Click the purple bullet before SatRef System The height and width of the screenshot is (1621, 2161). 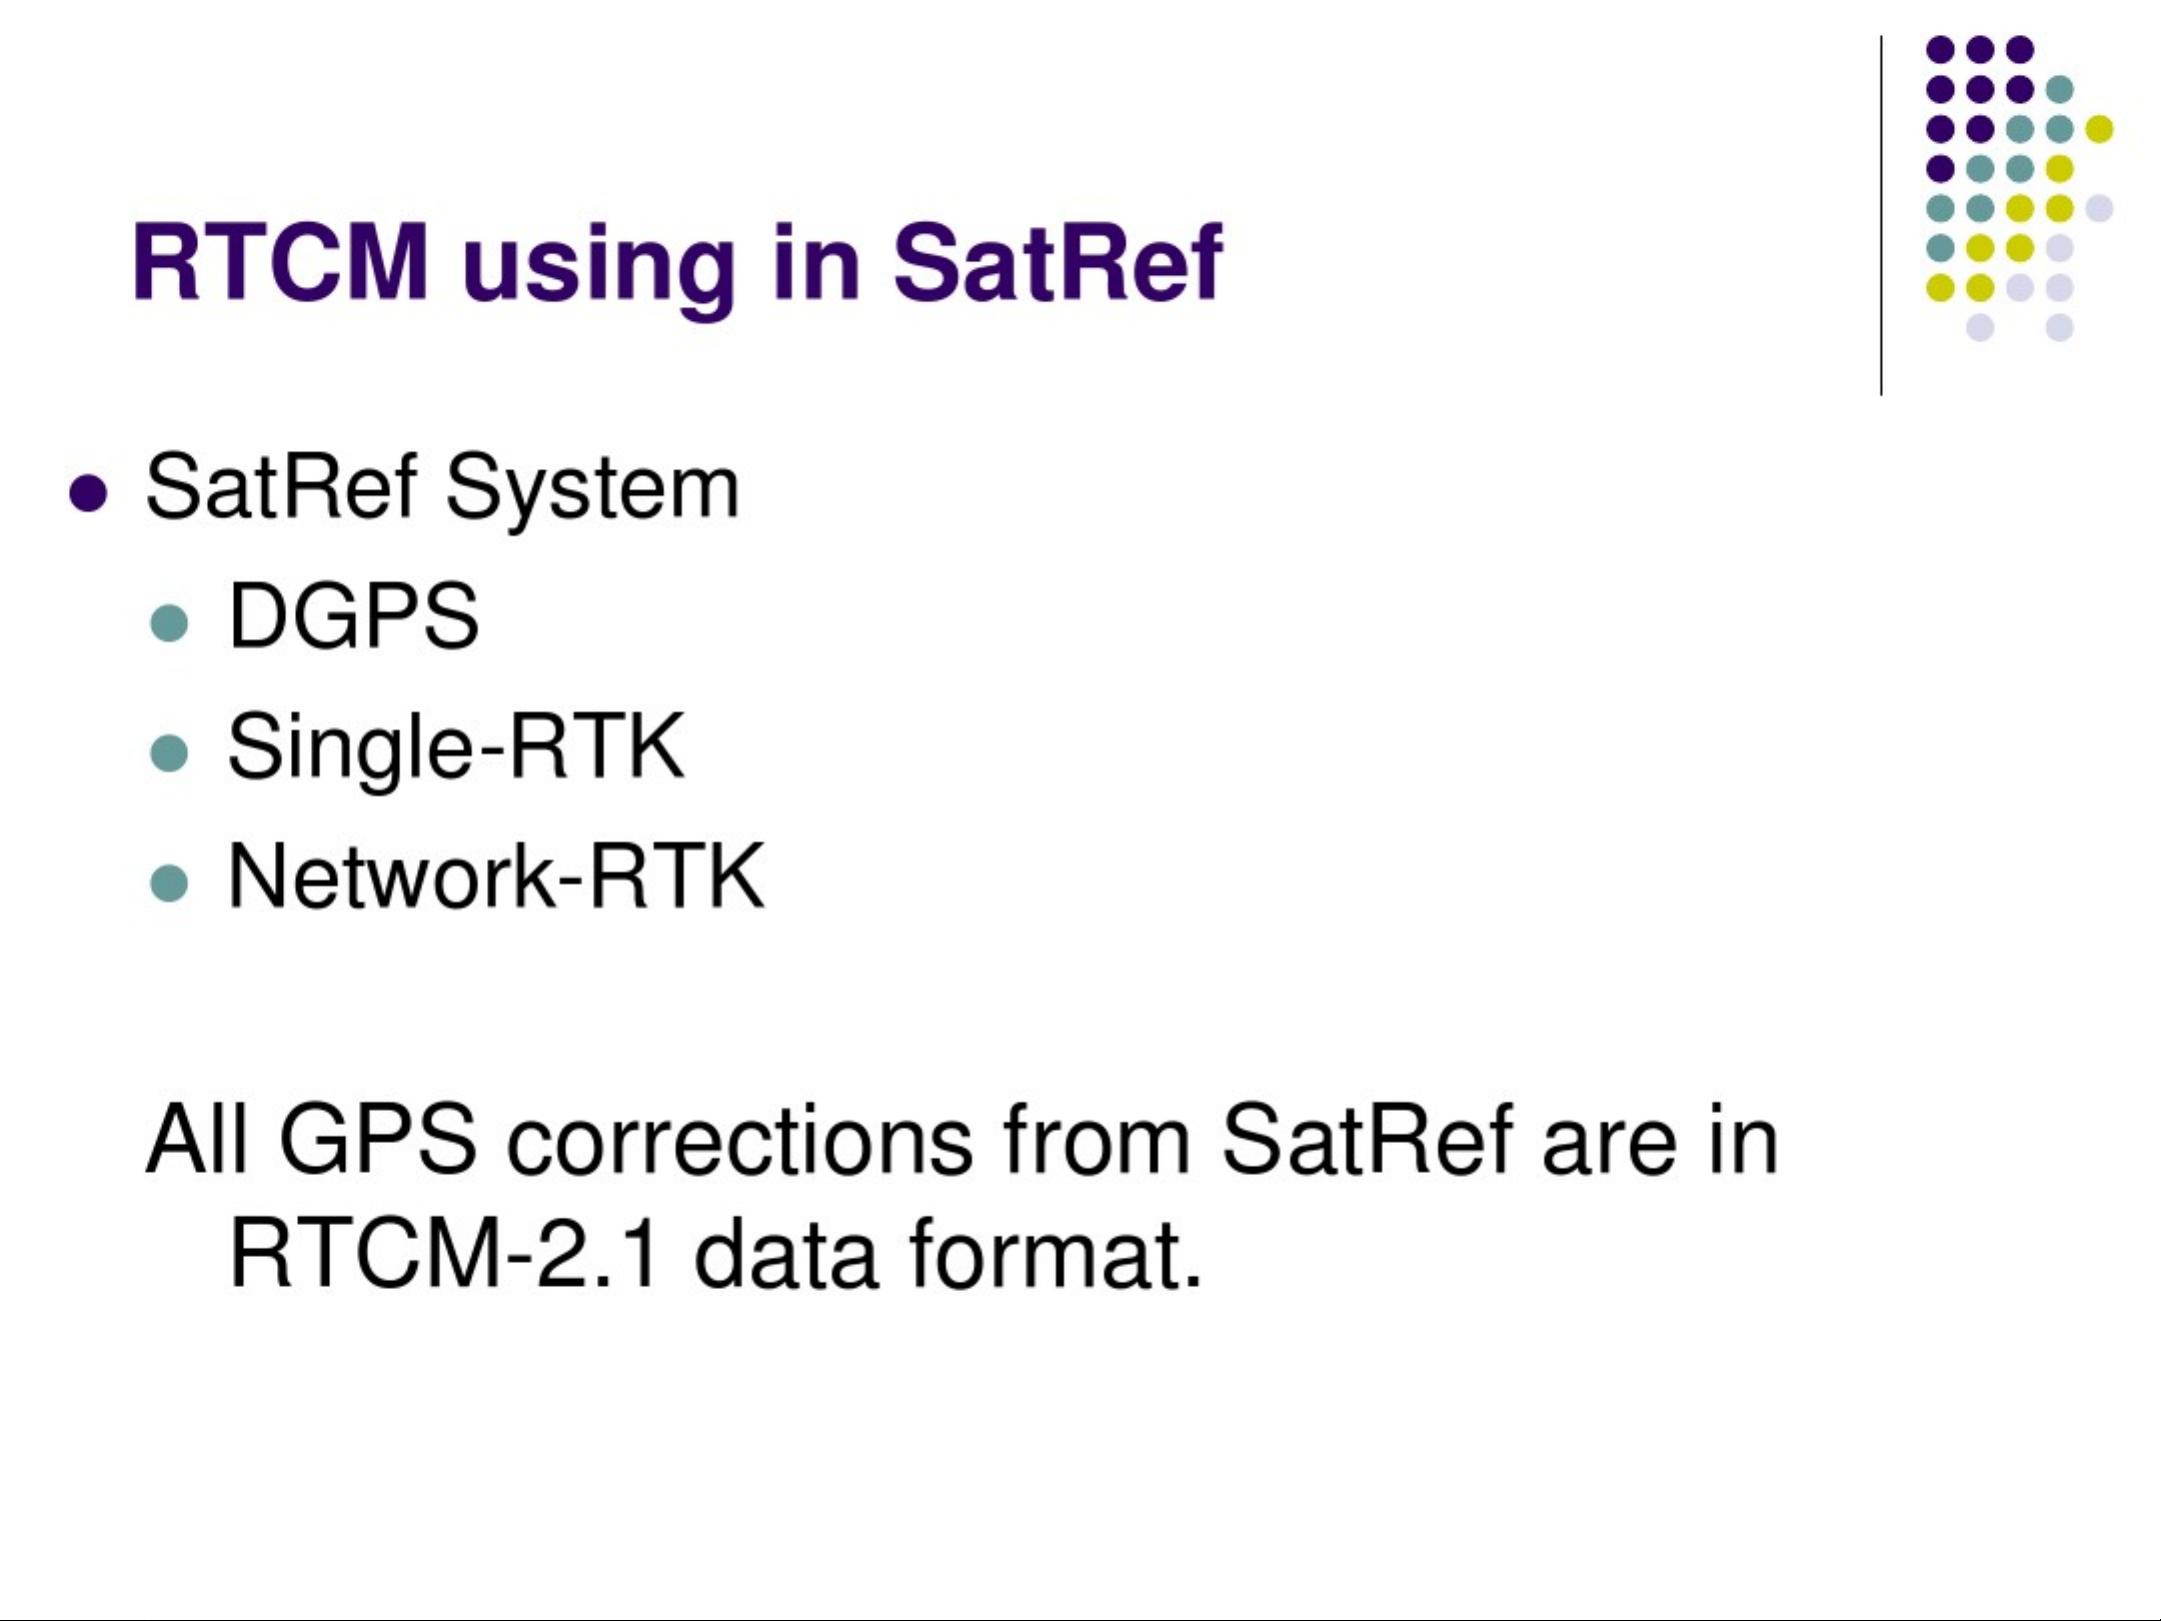tap(89, 493)
